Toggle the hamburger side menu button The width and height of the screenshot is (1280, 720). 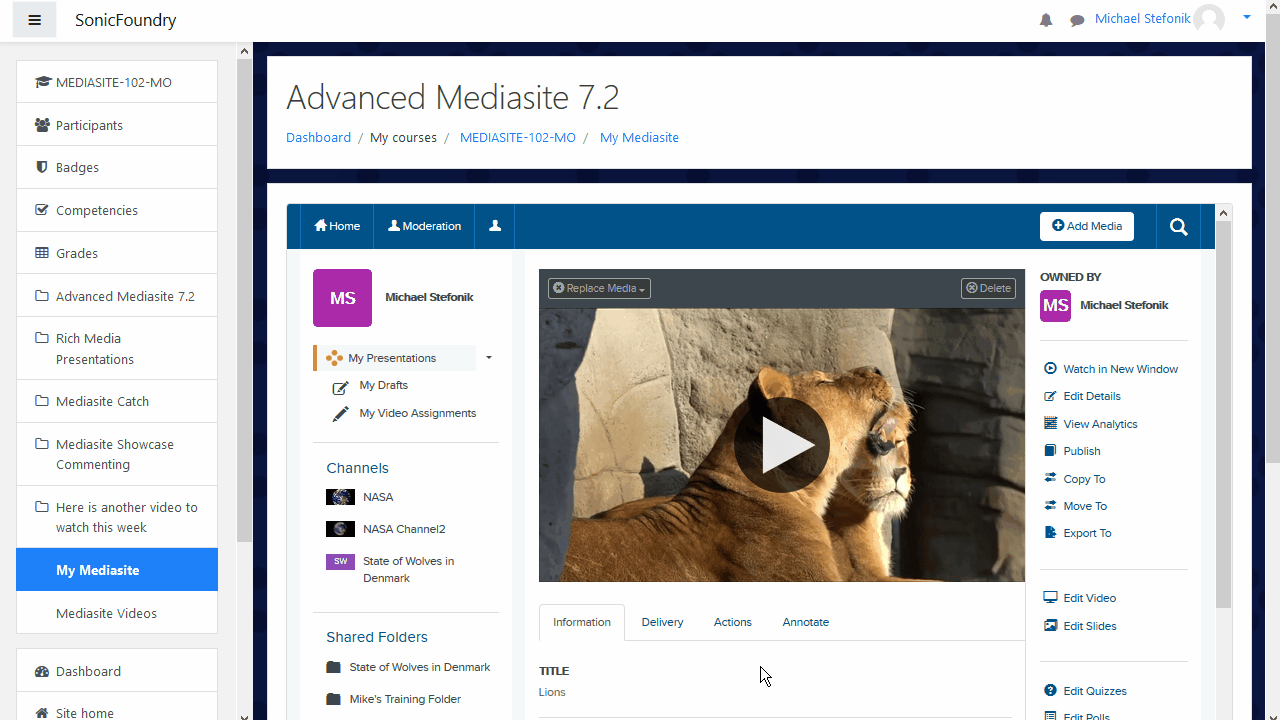click(34, 20)
